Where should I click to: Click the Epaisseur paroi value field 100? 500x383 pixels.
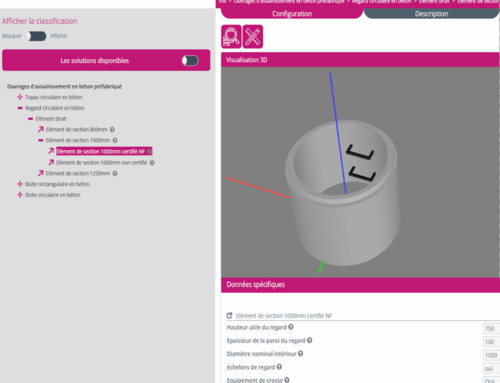(491, 342)
